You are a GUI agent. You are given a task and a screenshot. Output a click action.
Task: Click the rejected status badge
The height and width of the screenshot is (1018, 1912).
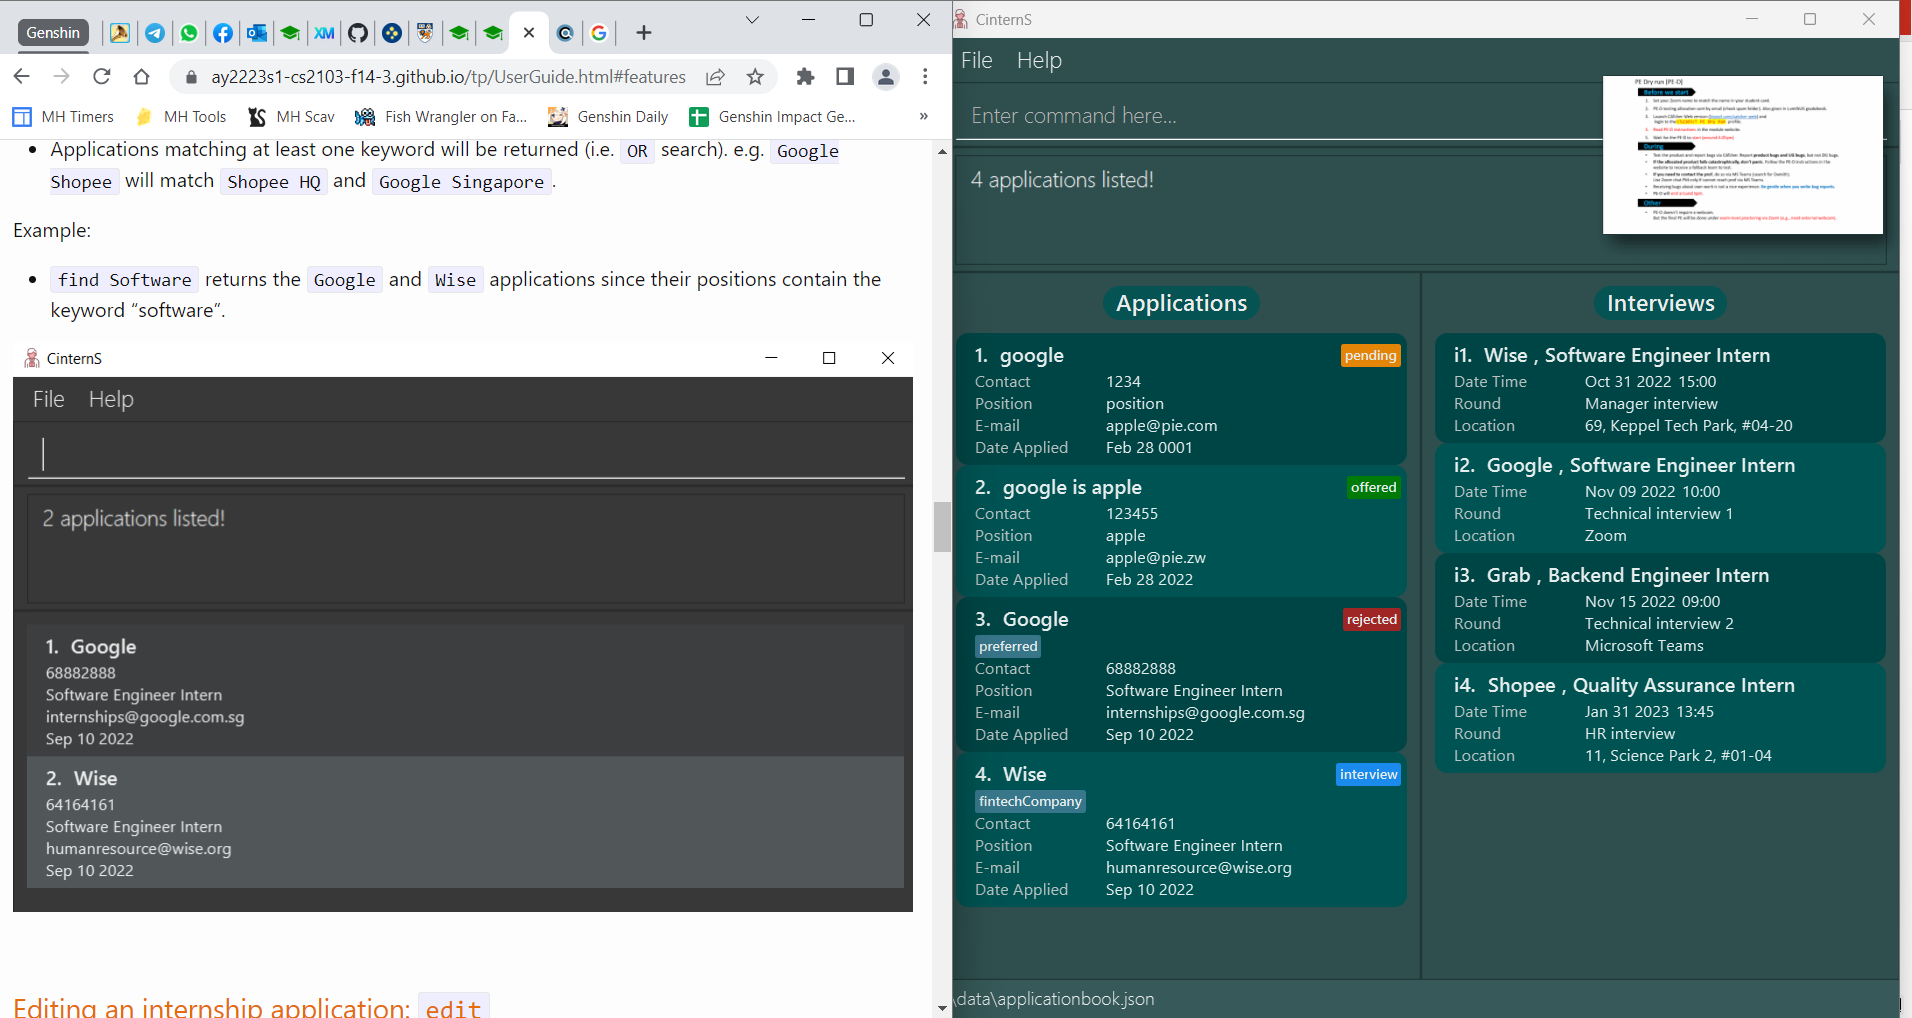[x=1371, y=620]
